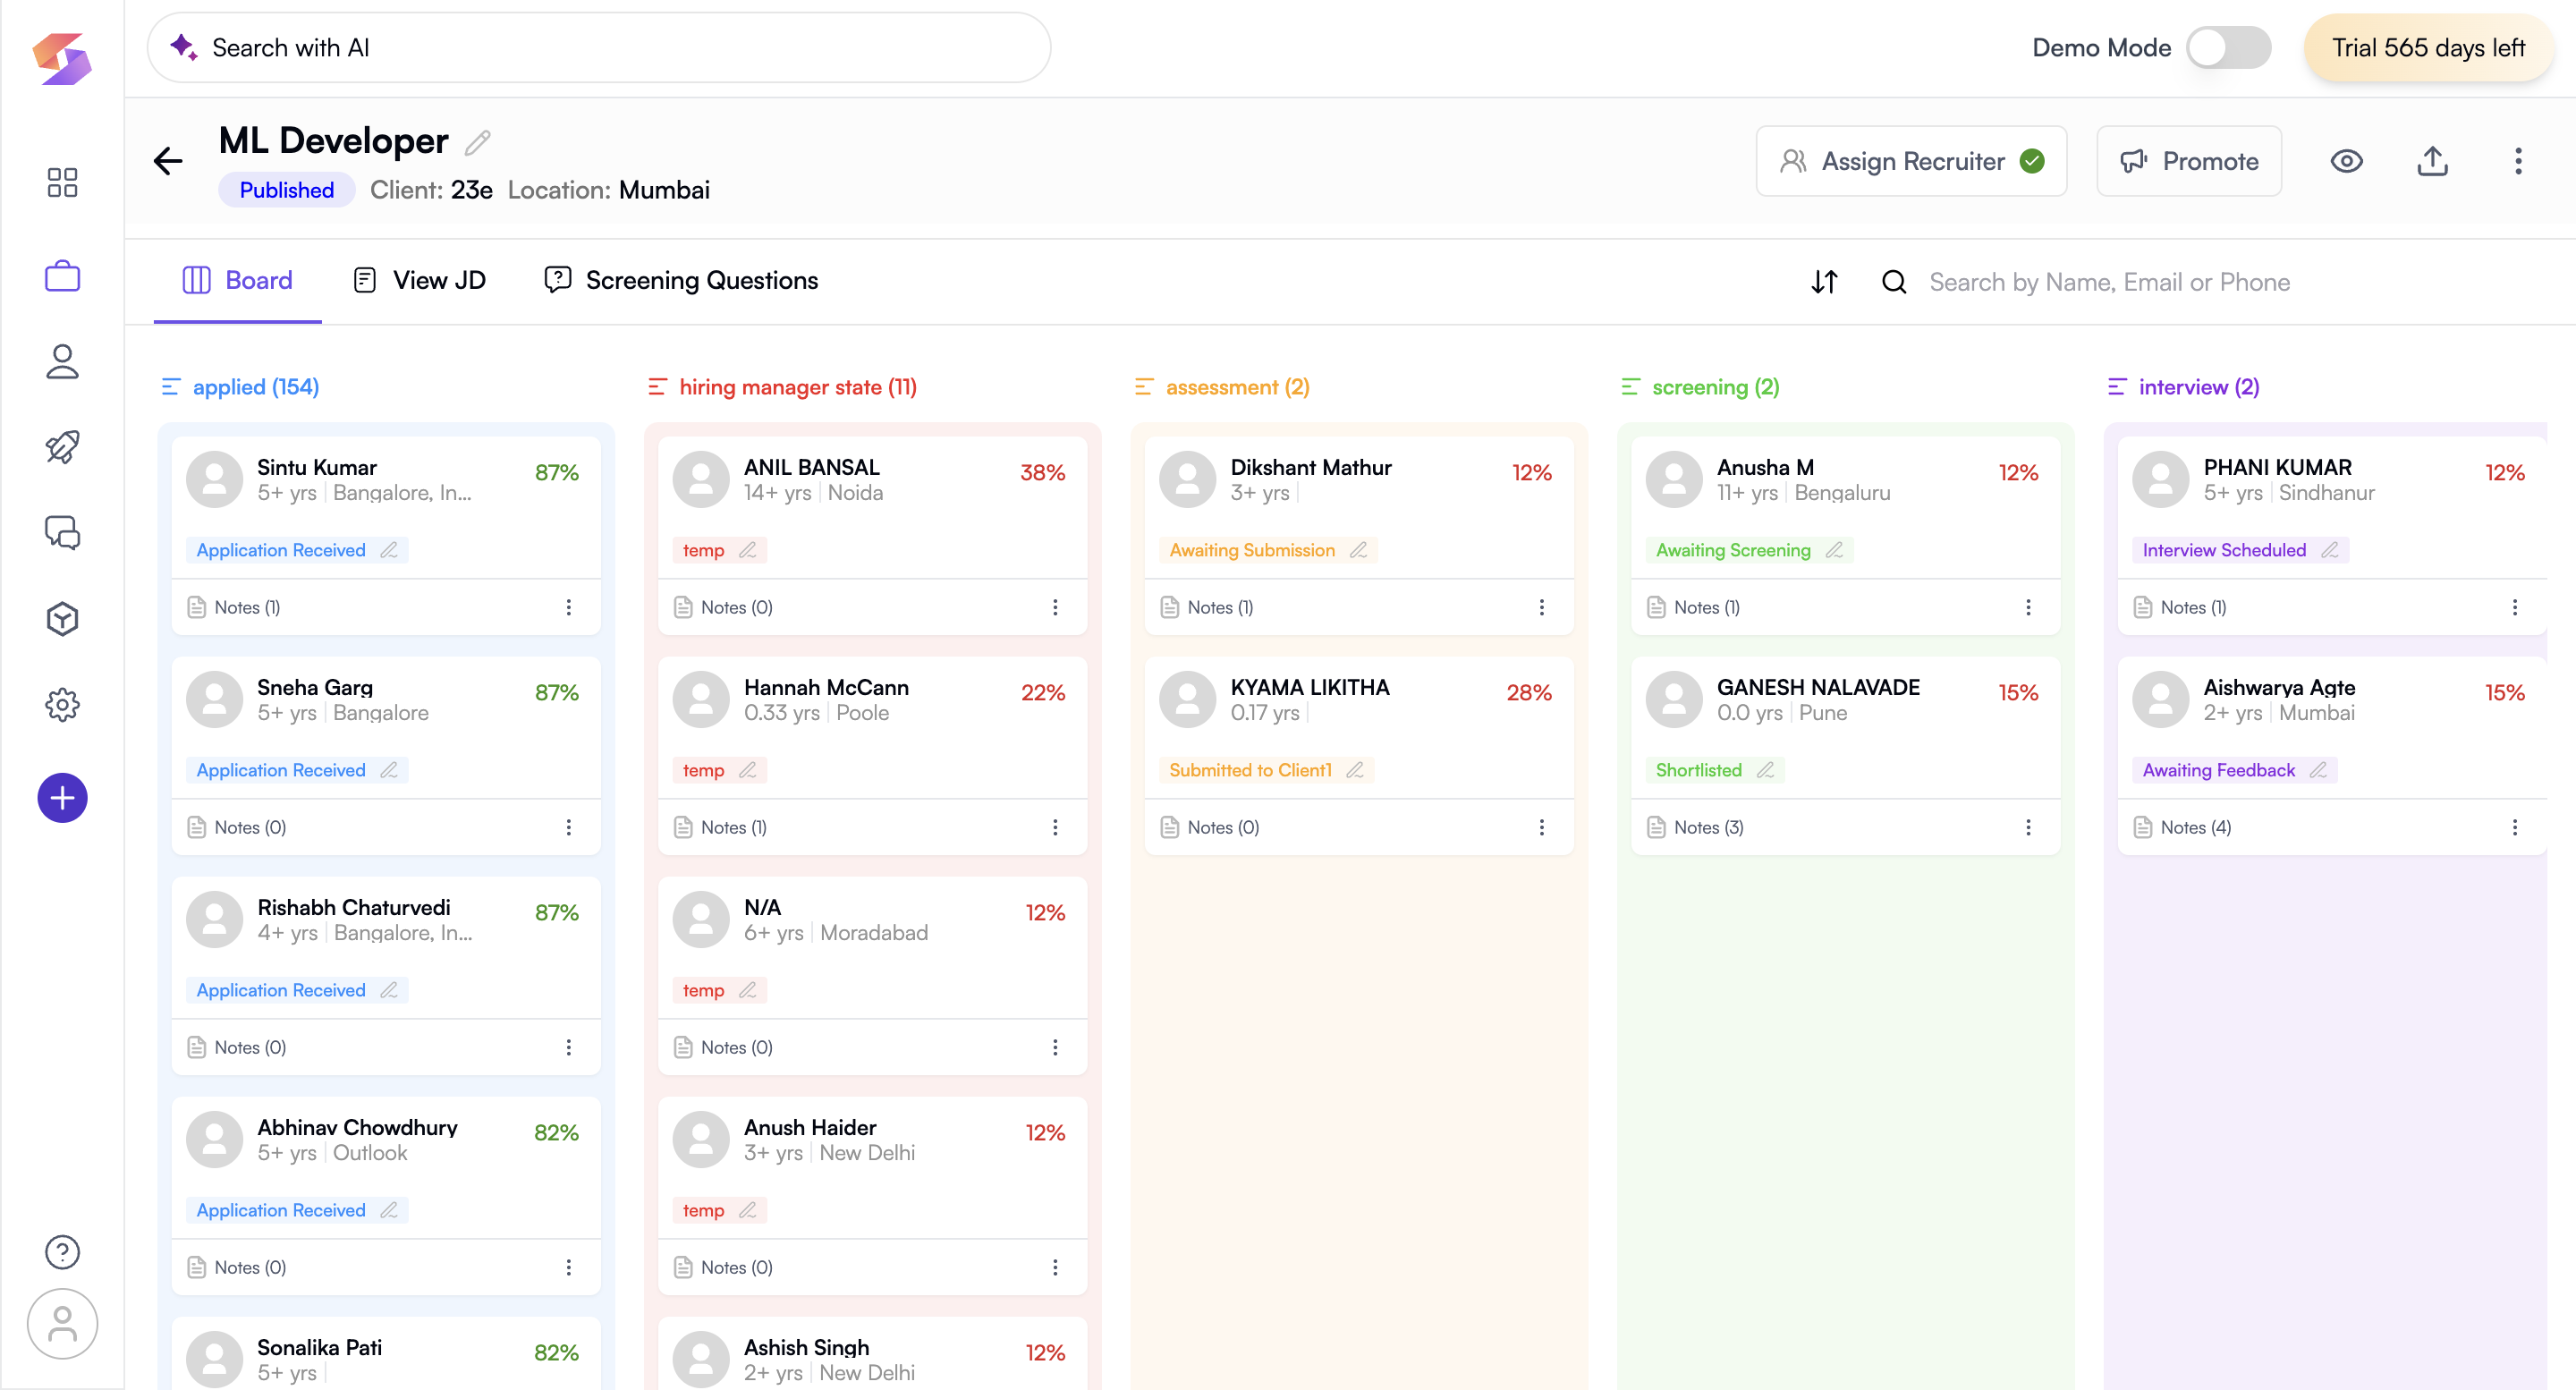Screen dimensions: 2576x1390
Task: Click the upload share icon
Action: (2432, 161)
